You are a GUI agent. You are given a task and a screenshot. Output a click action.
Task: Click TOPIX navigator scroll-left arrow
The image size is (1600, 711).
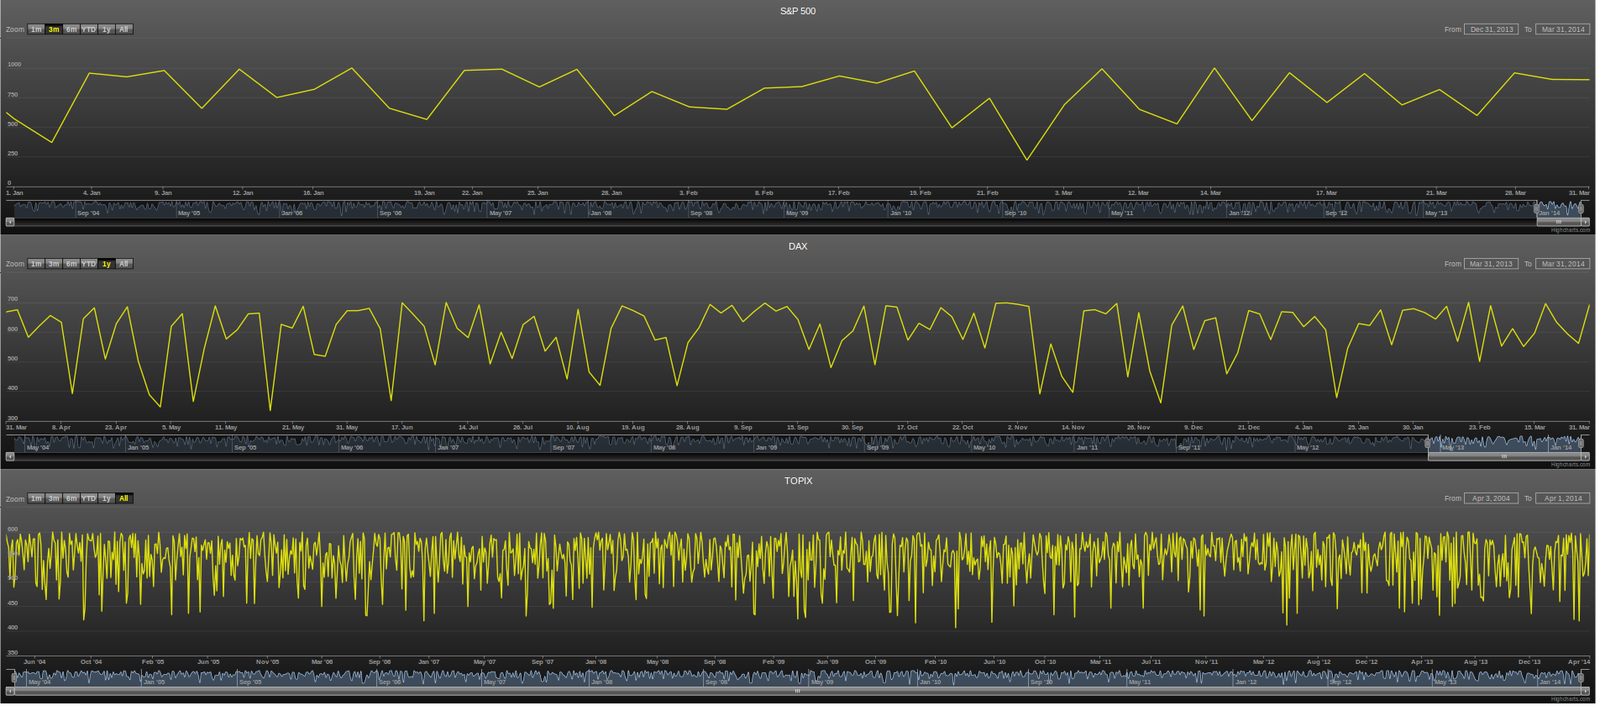[x=10, y=691]
